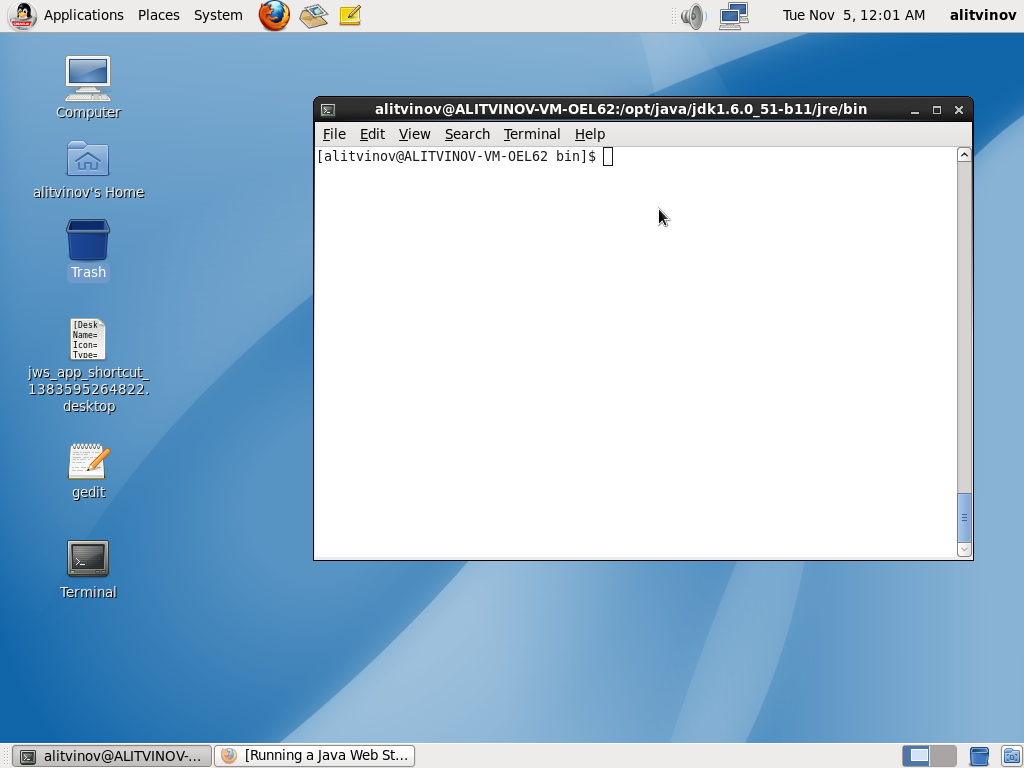
Task: Launch Firefox from the top panel
Action: [x=273, y=15]
